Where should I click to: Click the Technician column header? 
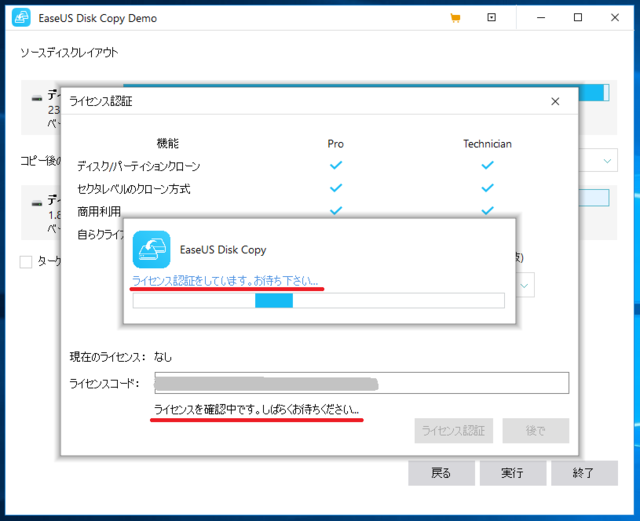[x=487, y=144]
